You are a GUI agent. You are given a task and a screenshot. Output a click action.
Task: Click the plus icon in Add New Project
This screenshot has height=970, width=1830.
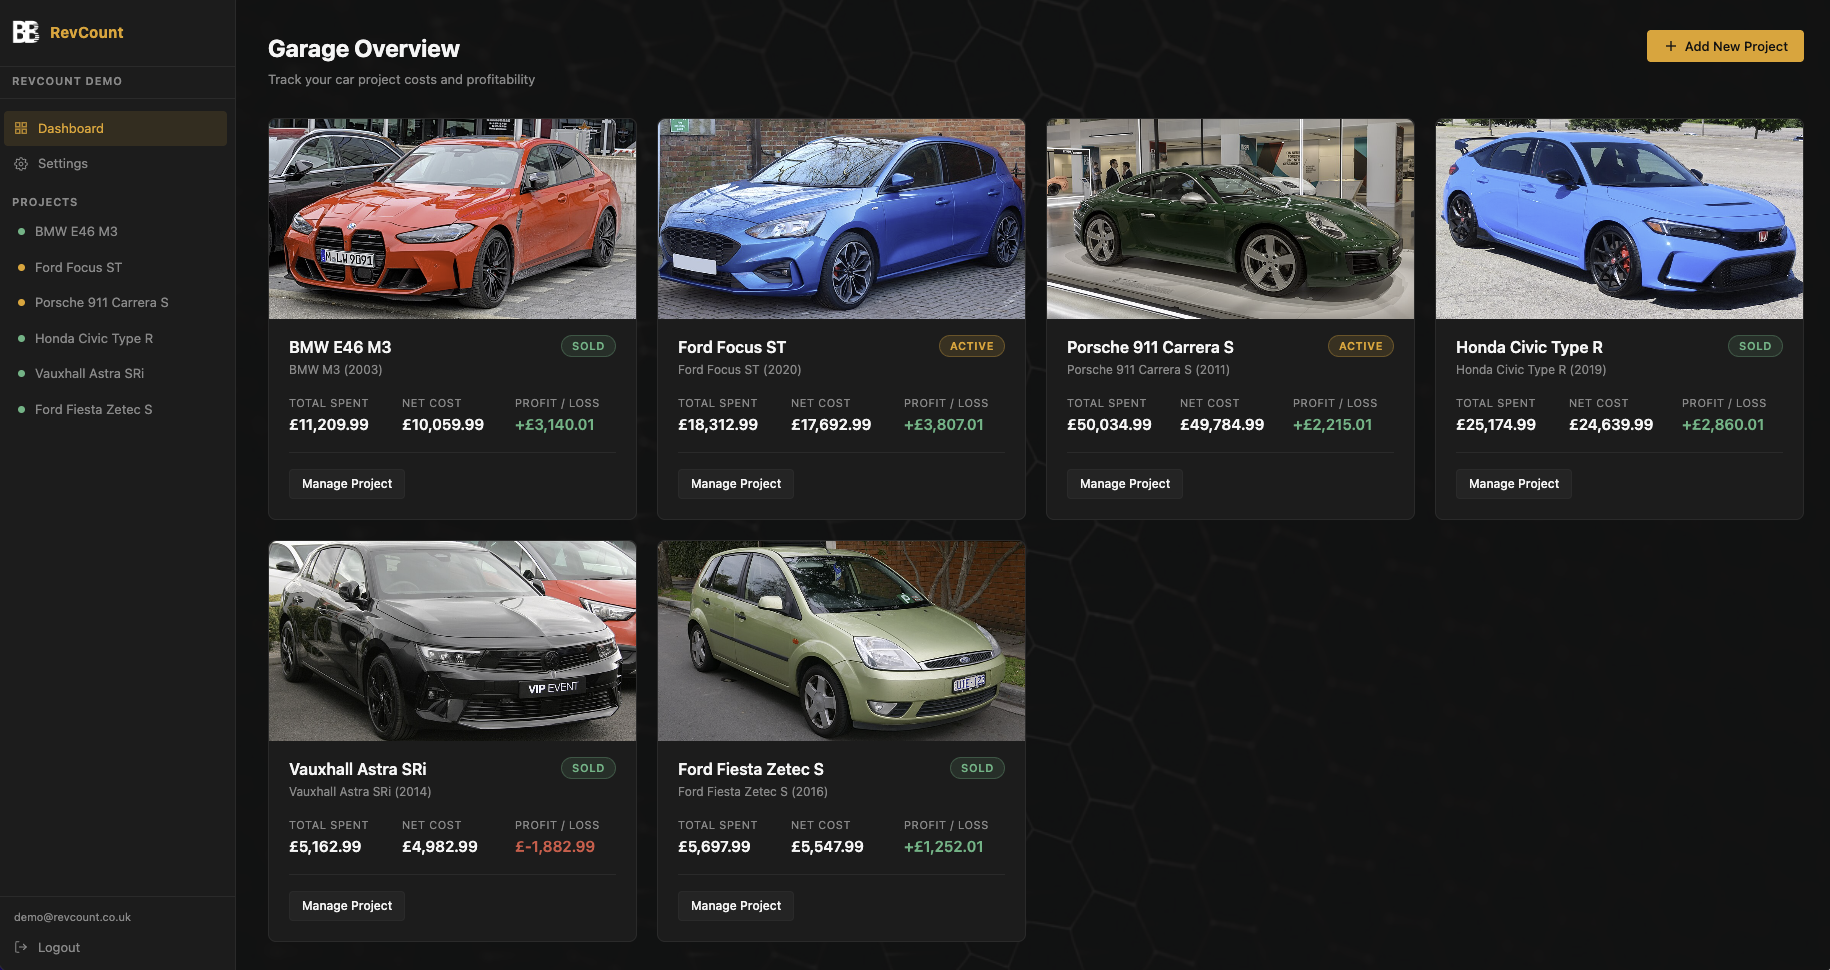coord(1670,46)
